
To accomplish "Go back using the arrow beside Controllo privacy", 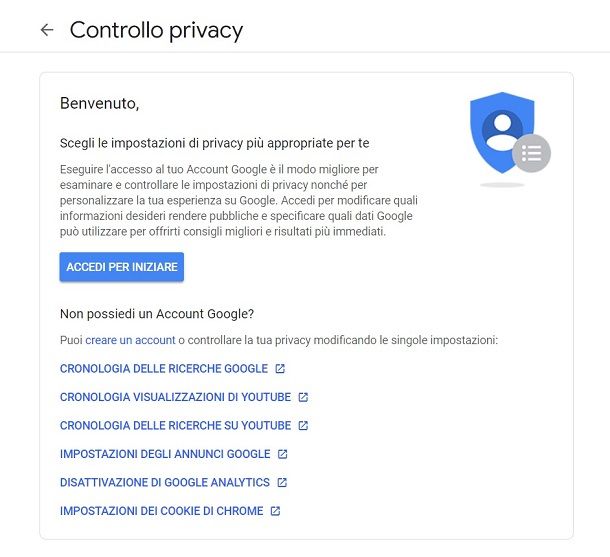I will [47, 30].
